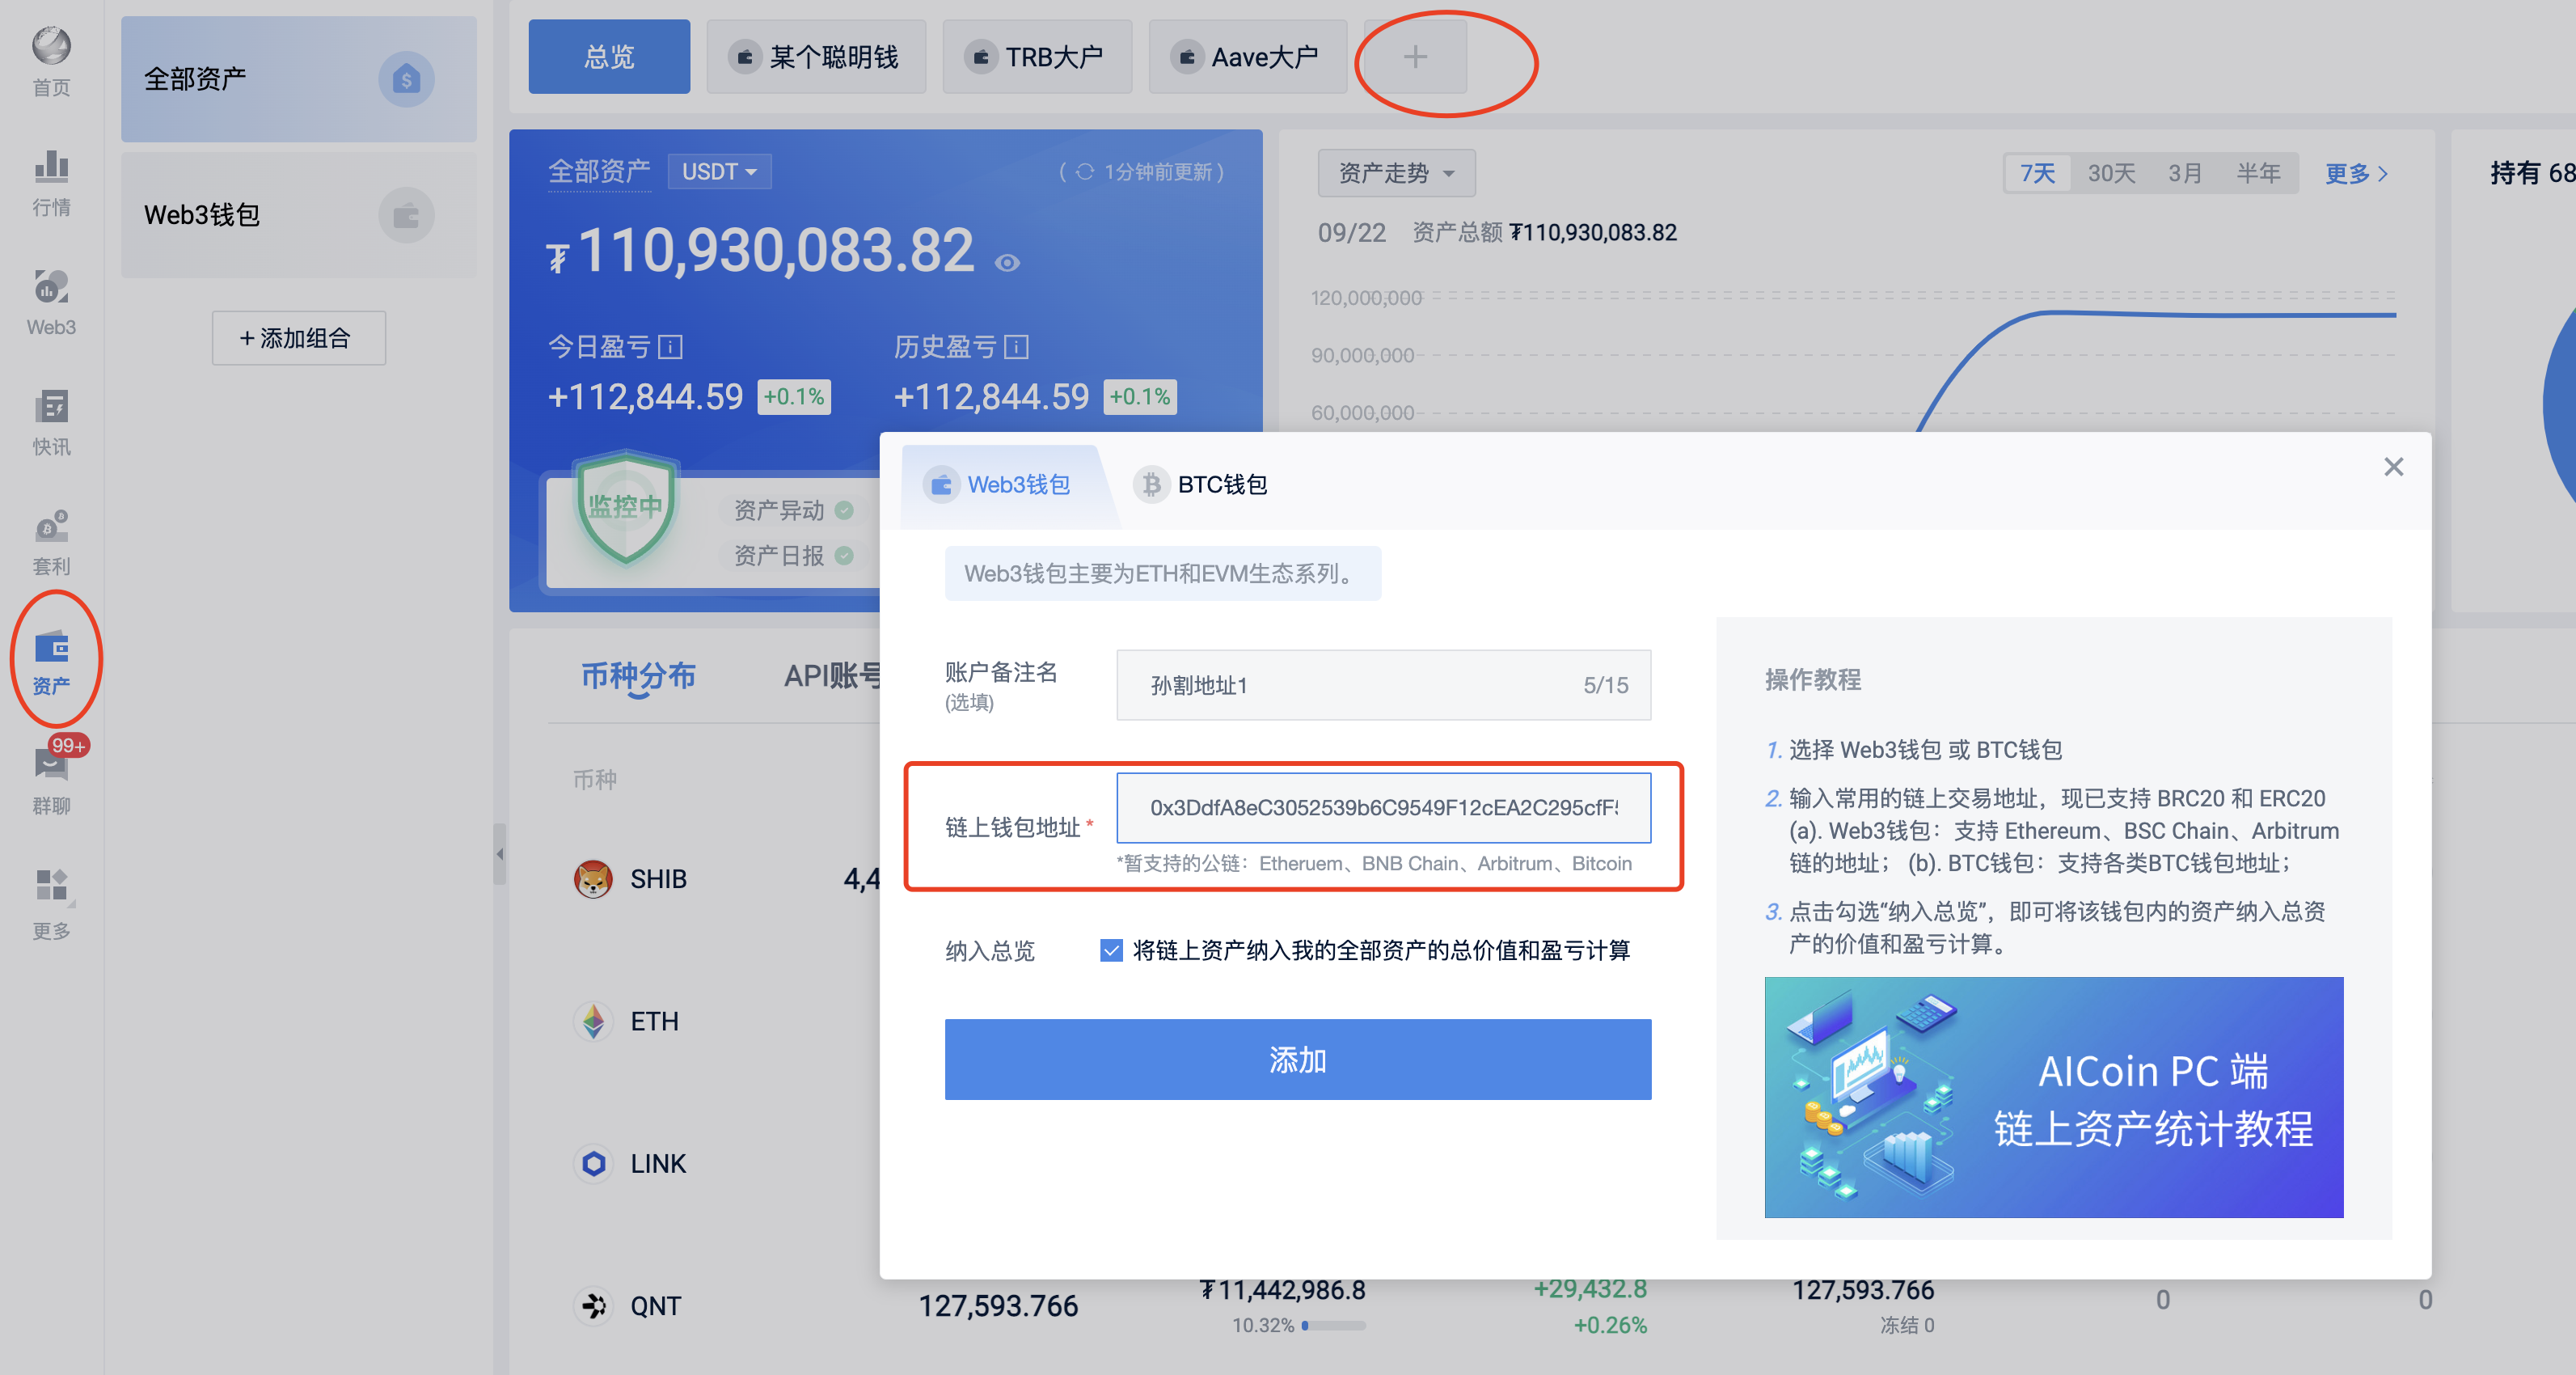Toggle 资产日报 monitoring check
Image resolution: width=2576 pixels, height=1375 pixels.
844,555
